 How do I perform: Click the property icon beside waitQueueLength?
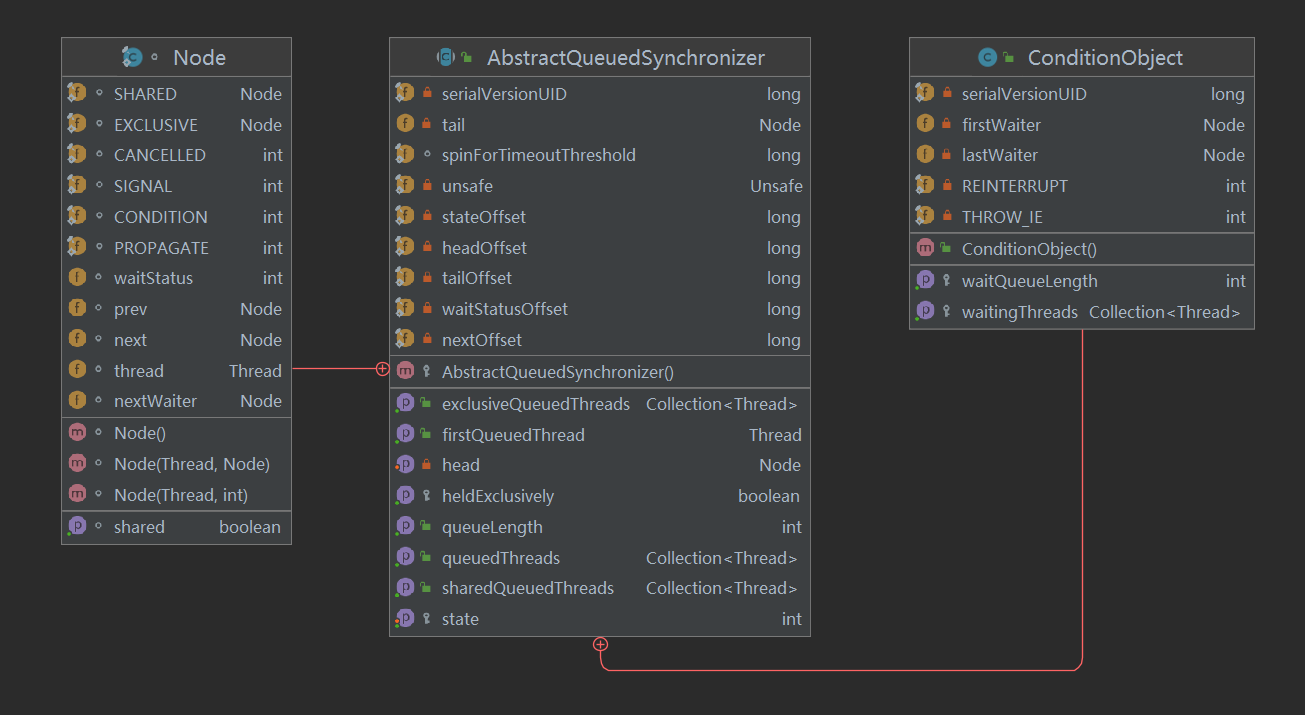click(x=925, y=281)
